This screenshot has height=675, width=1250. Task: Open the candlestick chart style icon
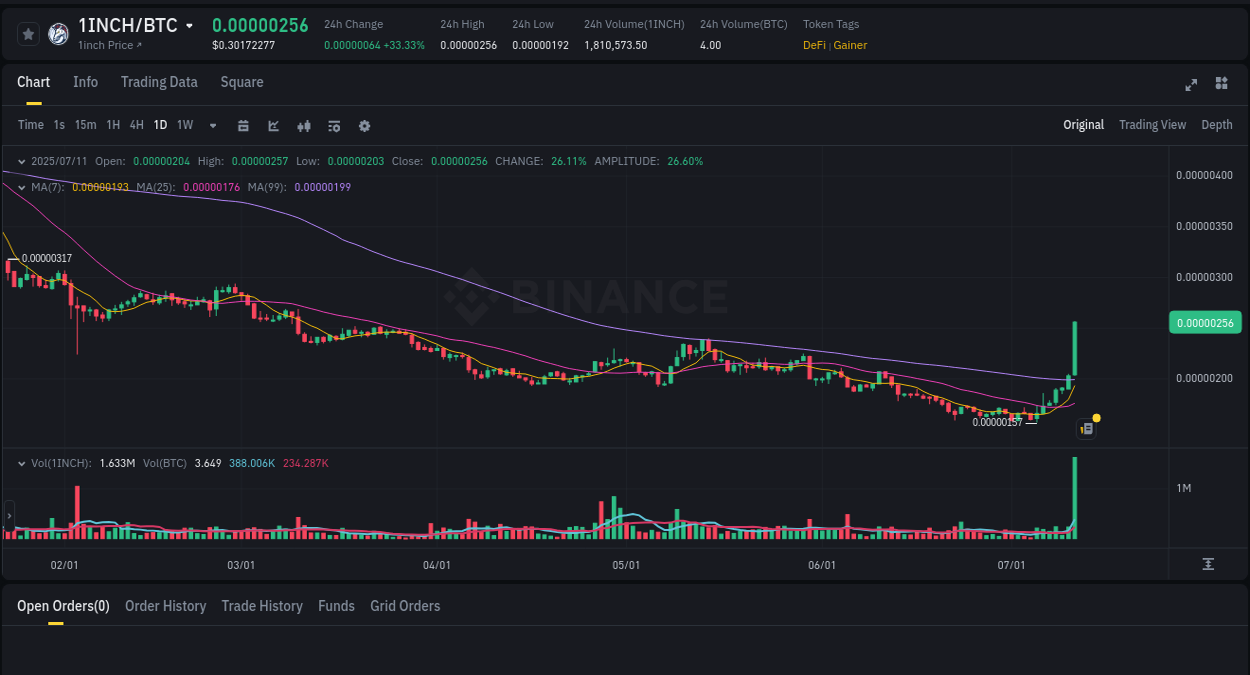(305, 126)
